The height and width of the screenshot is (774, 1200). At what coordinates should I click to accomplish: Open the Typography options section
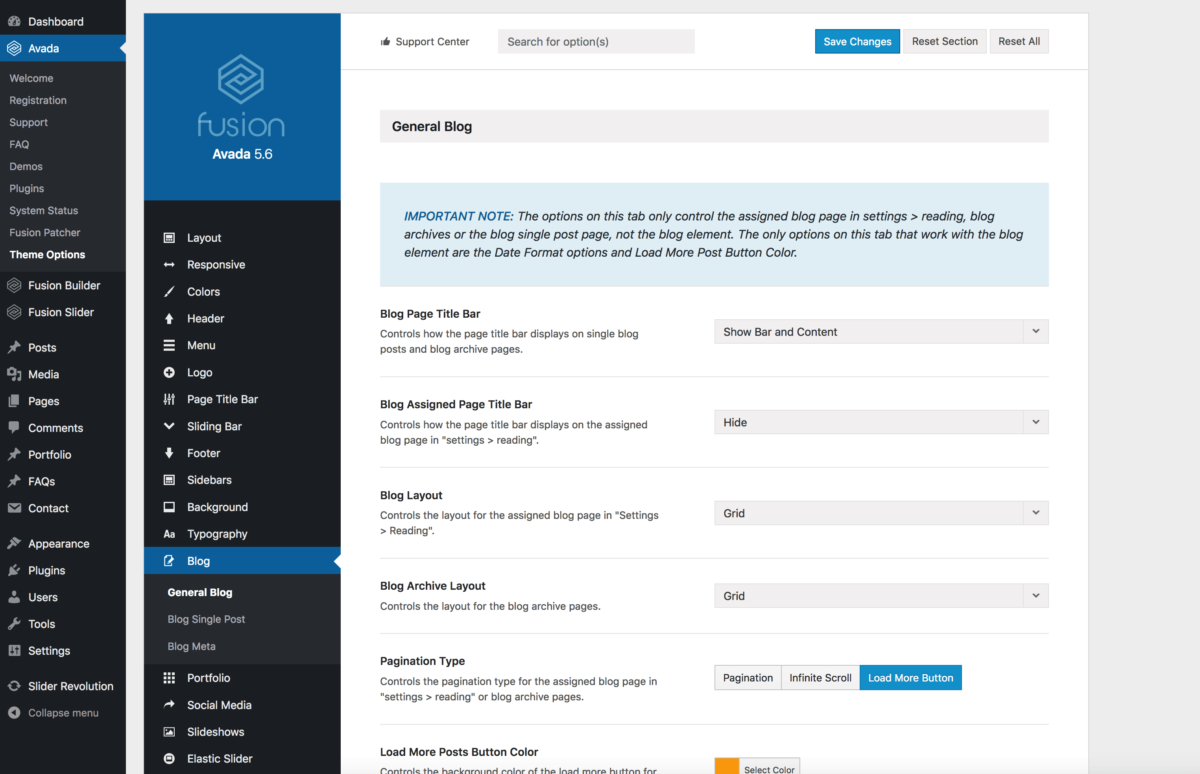point(217,533)
